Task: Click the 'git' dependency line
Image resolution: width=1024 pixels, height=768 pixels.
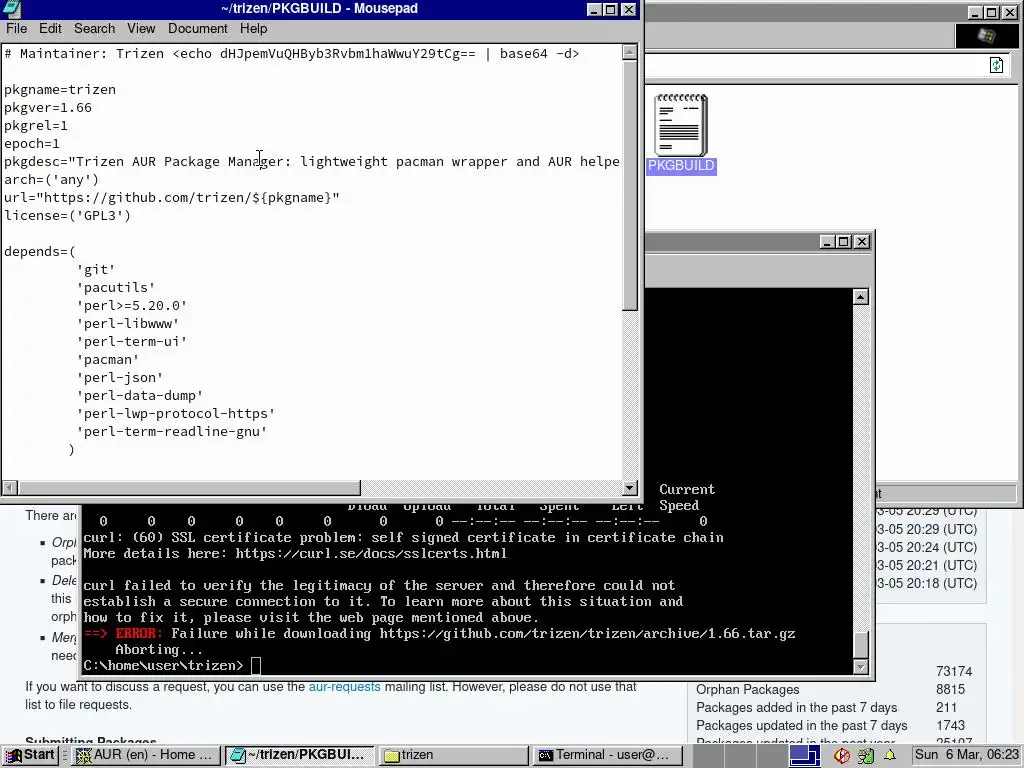Action: click(x=96, y=269)
